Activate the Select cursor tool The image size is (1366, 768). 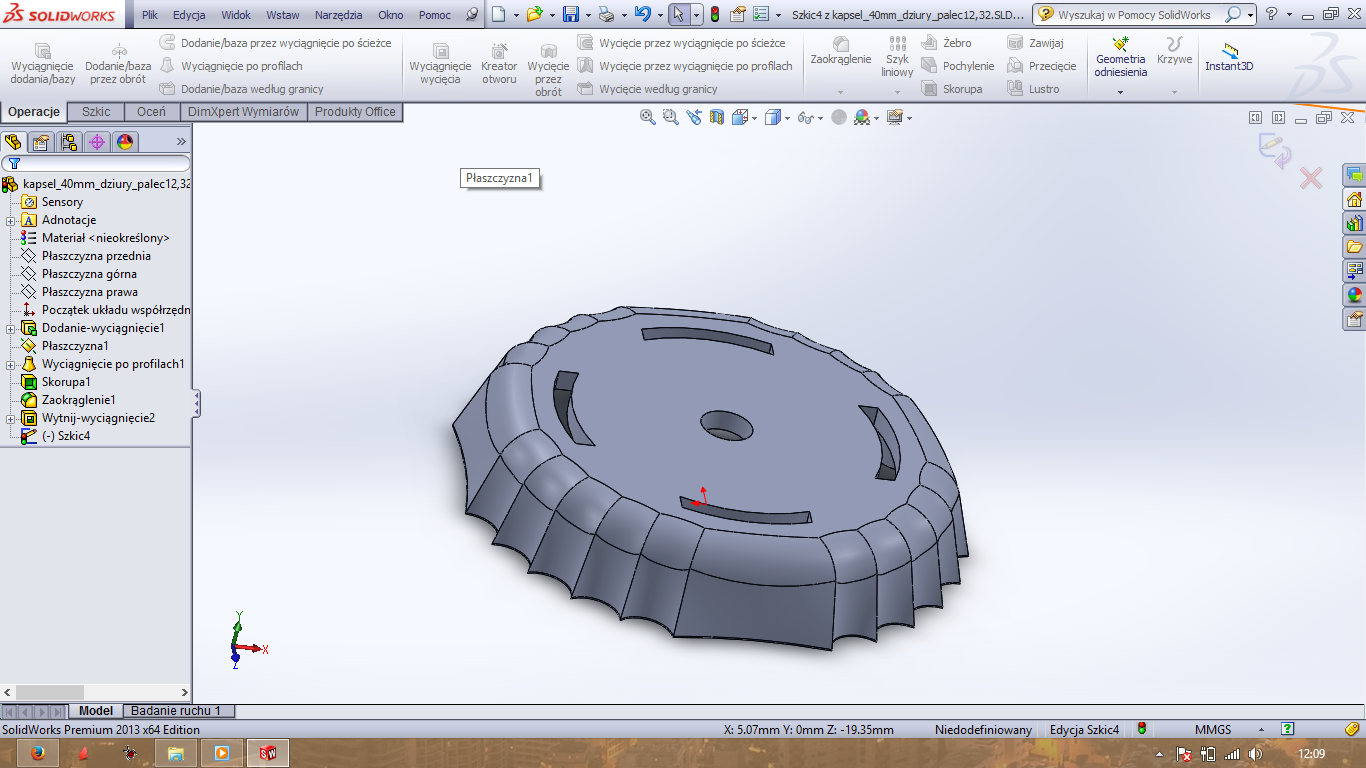coord(679,14)
